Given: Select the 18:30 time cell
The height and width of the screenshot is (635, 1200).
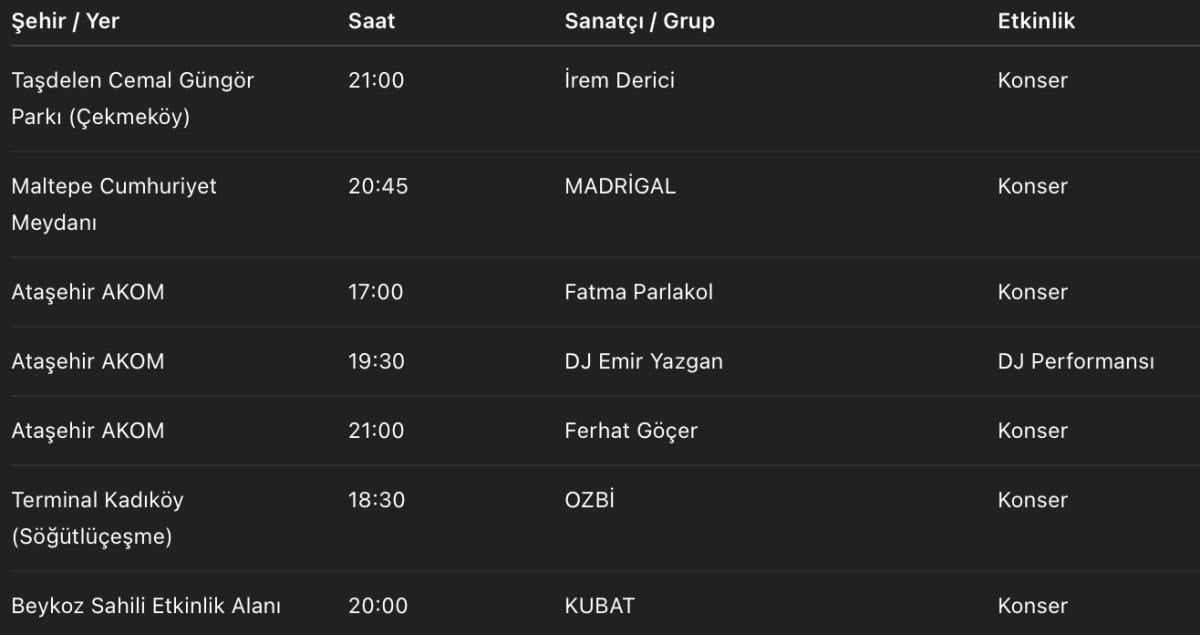Looking at the screenshot, I should pos(376,500).
